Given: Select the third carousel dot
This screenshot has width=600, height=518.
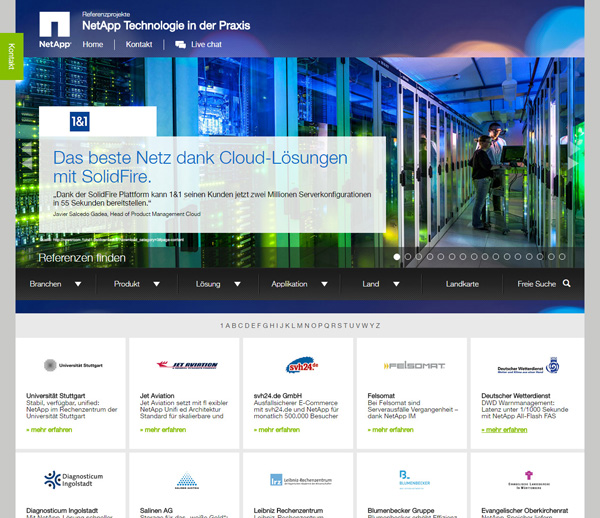Looking at the screenshot, I should point(419,257).
